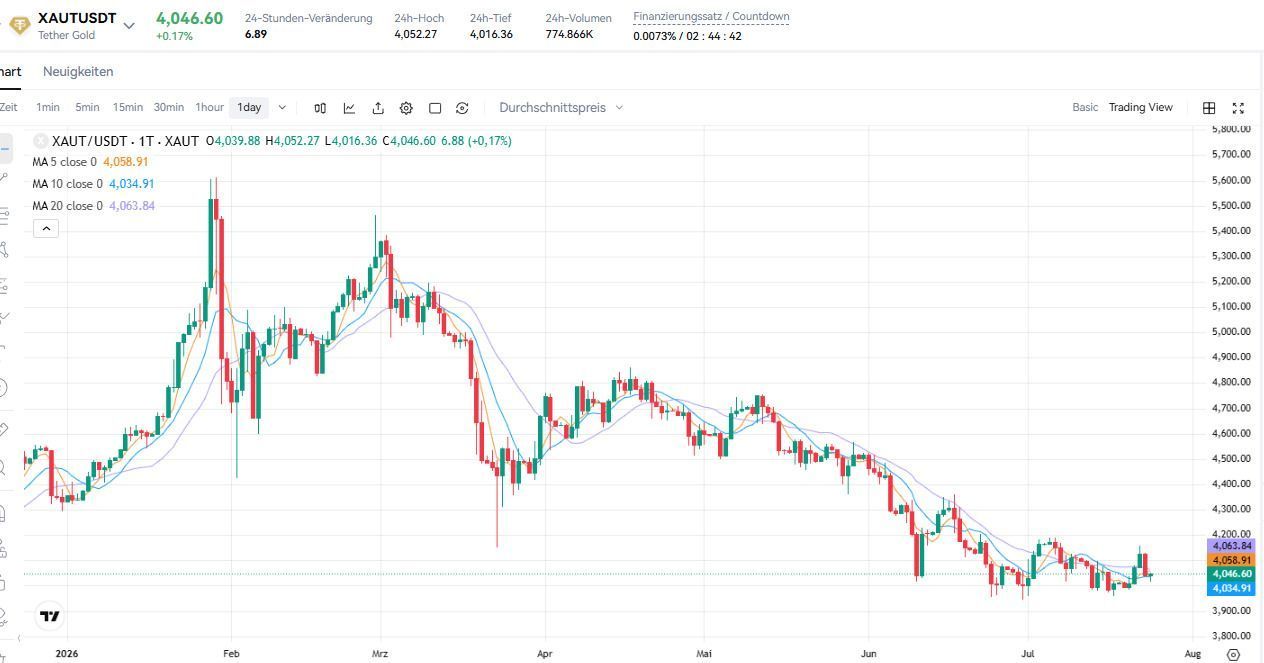This screenshot has width=1264, height=663.
Task: Open the grid layout icon
Action: [1209, 108]
